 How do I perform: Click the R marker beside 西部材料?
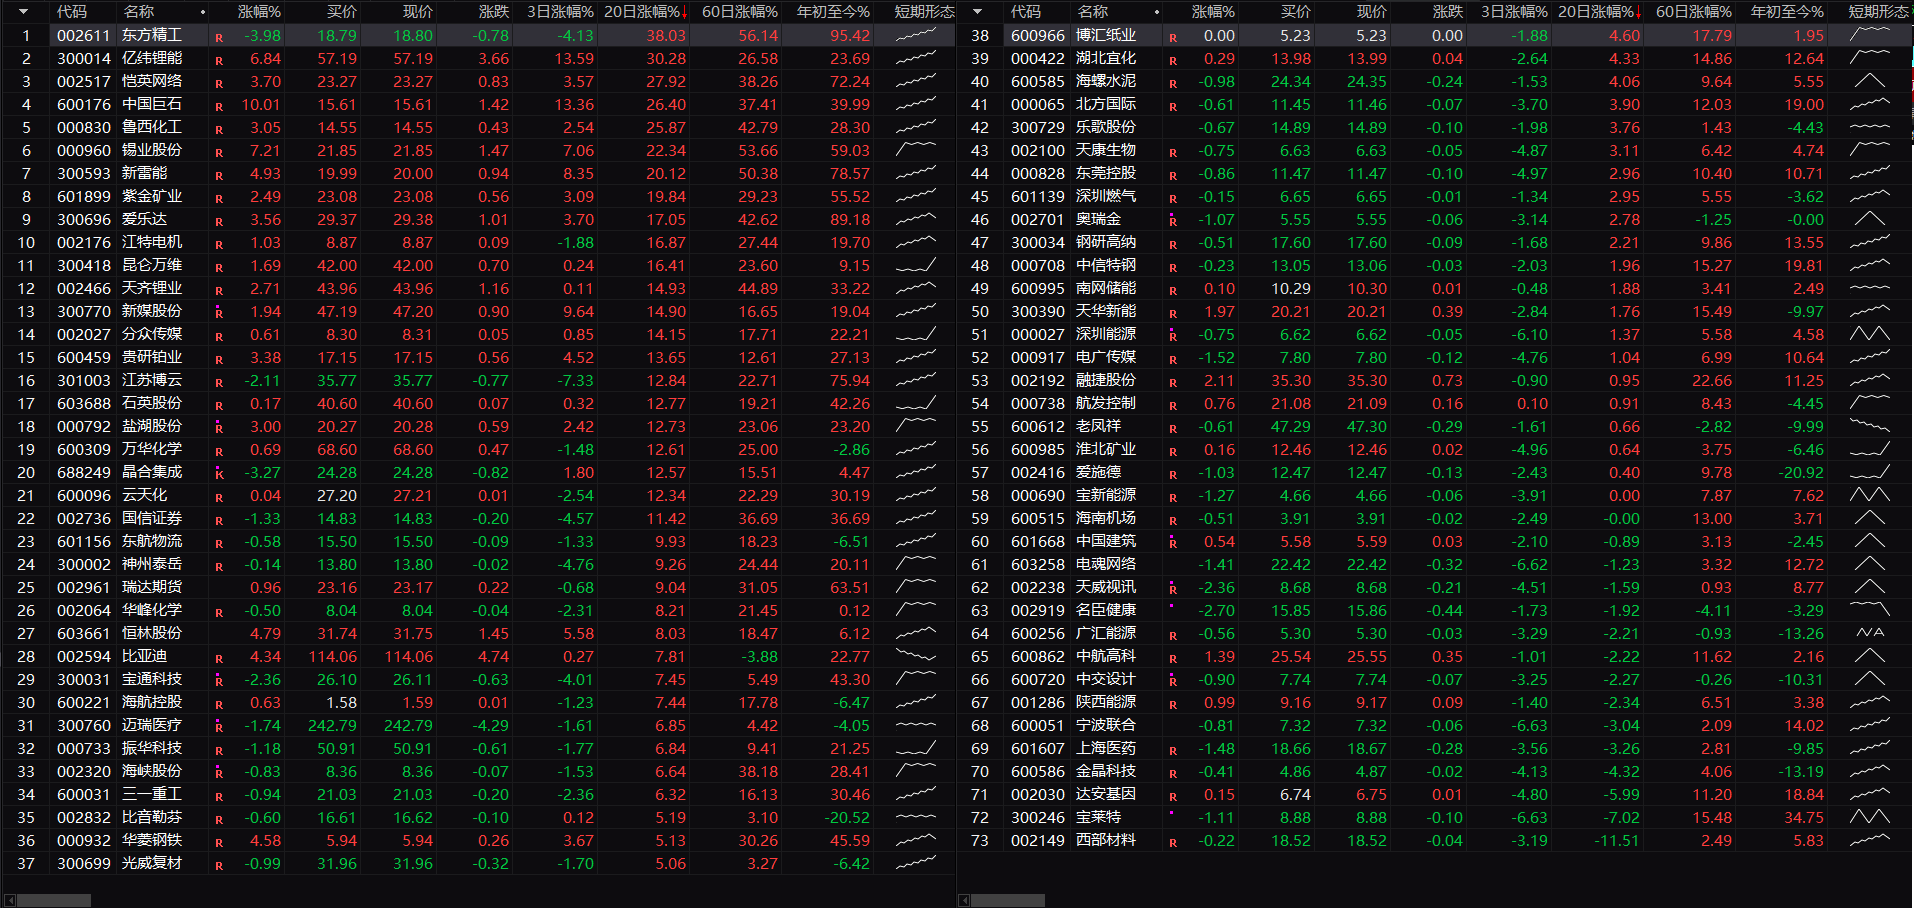1173,842
